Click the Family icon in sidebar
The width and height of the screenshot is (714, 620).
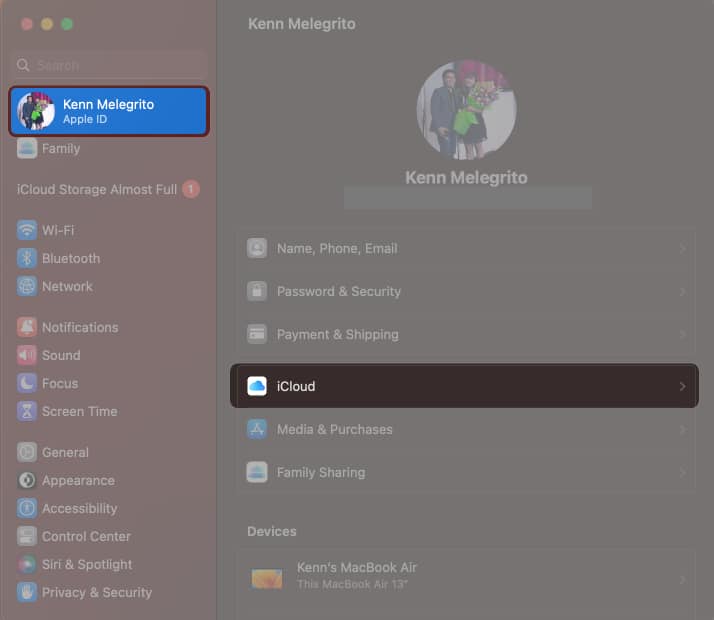coord(27,148)
